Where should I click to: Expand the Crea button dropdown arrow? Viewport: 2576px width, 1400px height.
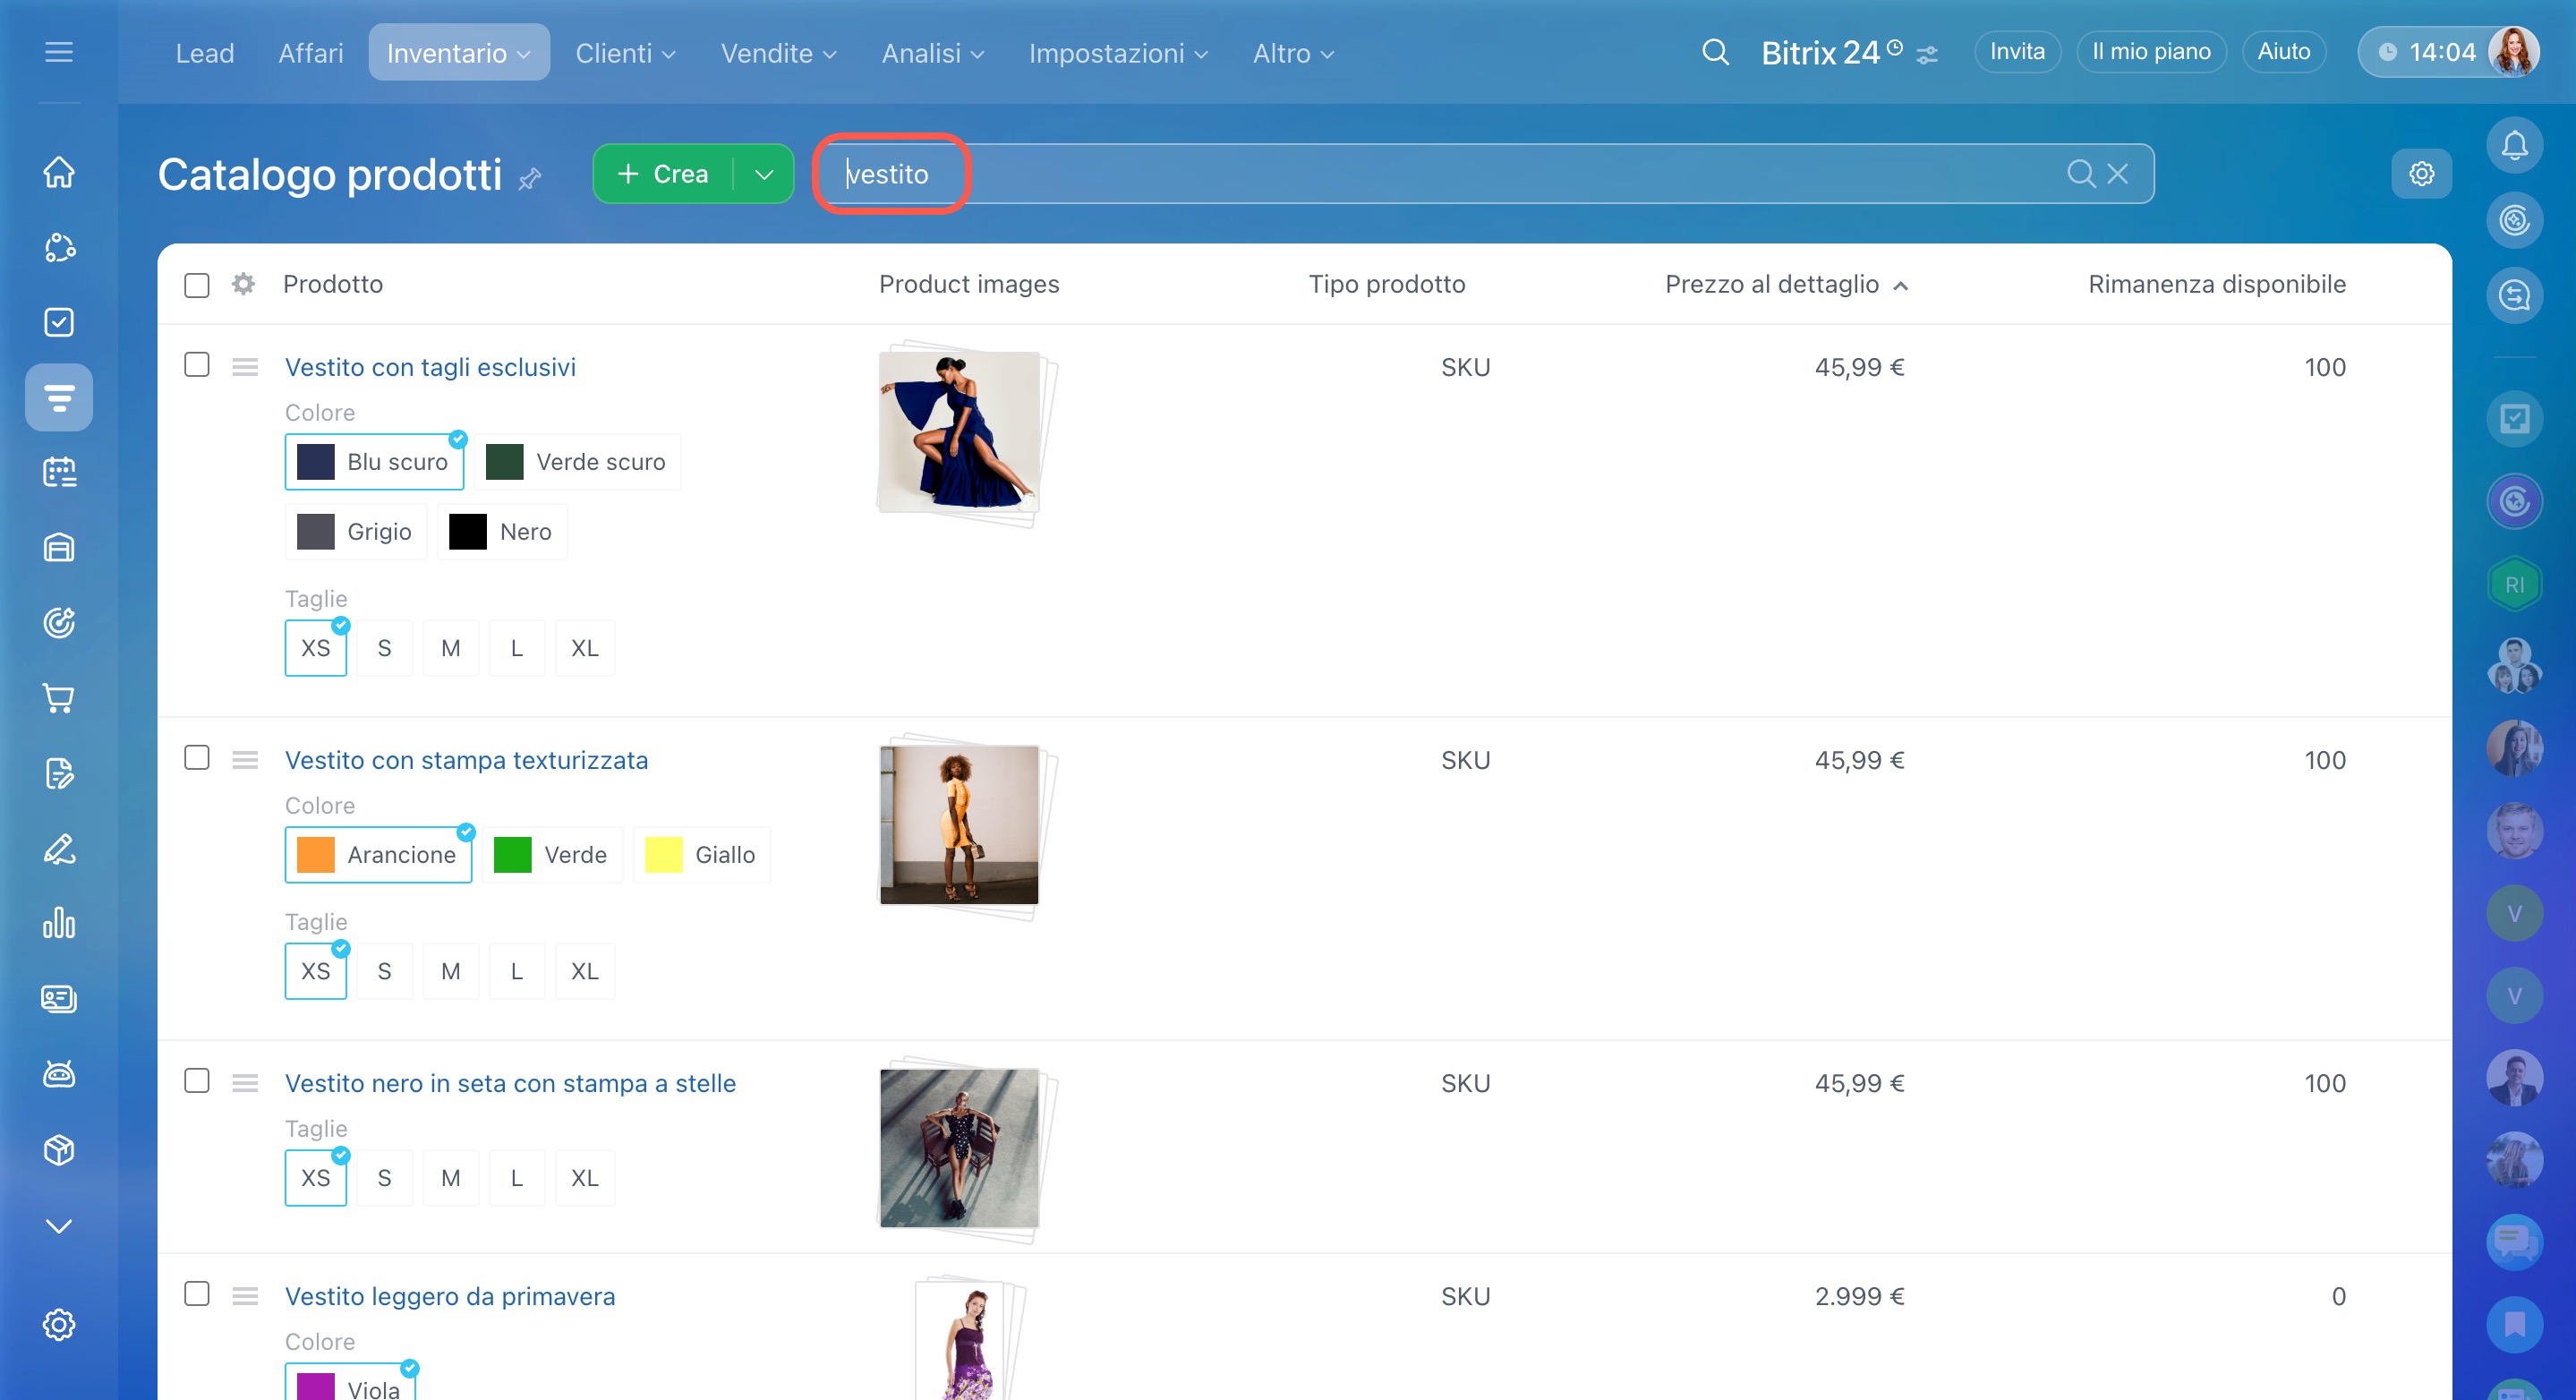point(764,174)
